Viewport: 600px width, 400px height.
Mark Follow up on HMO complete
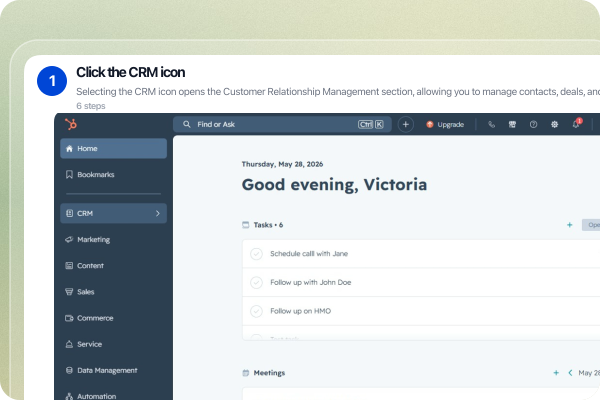(256, 311)
